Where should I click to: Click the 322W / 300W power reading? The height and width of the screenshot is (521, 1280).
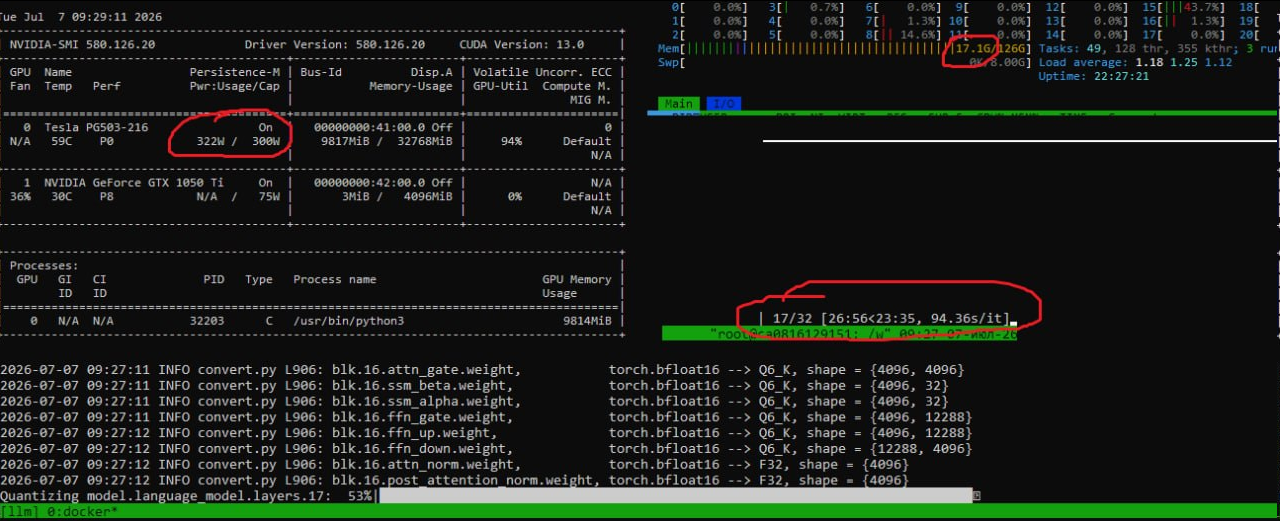238,142
